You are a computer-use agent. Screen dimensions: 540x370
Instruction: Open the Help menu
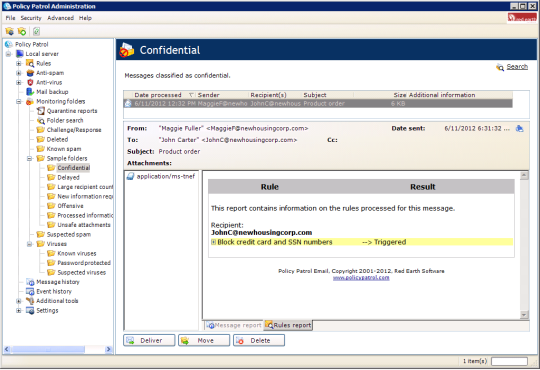pos(85,18)
